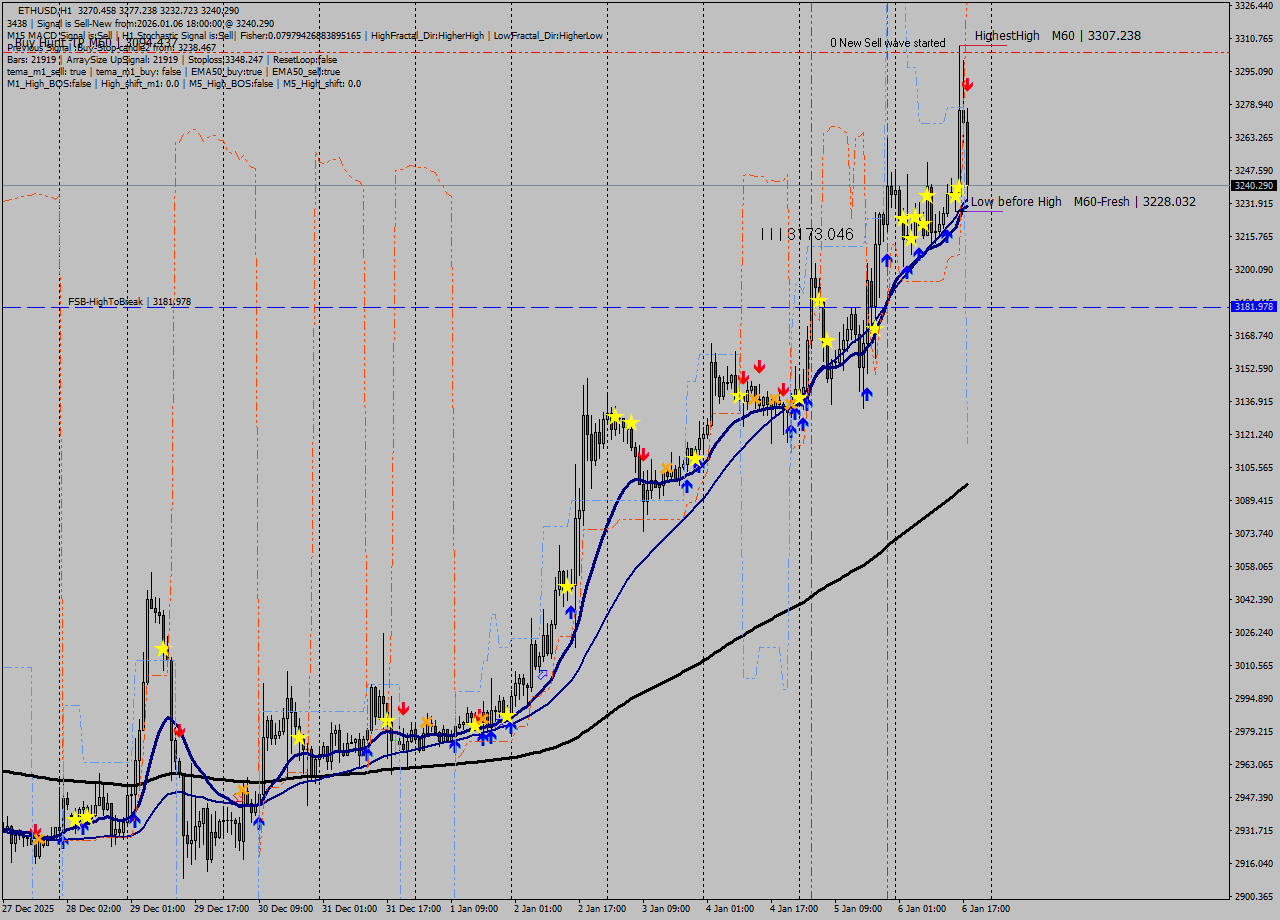Click the 2 Jan 17:00 time axis label
The image size is (1280, 920).
[x=601, y=909]
